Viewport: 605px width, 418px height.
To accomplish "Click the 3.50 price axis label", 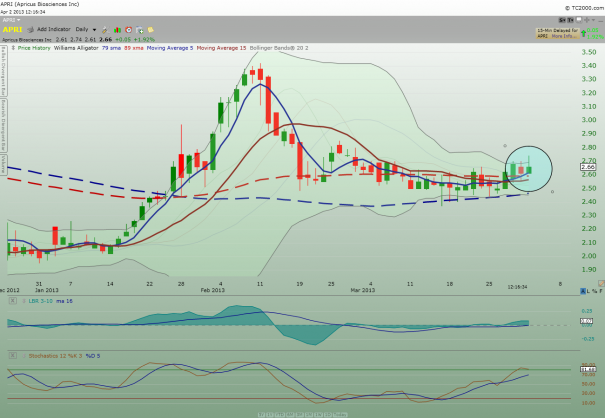I will coord(589,52).
